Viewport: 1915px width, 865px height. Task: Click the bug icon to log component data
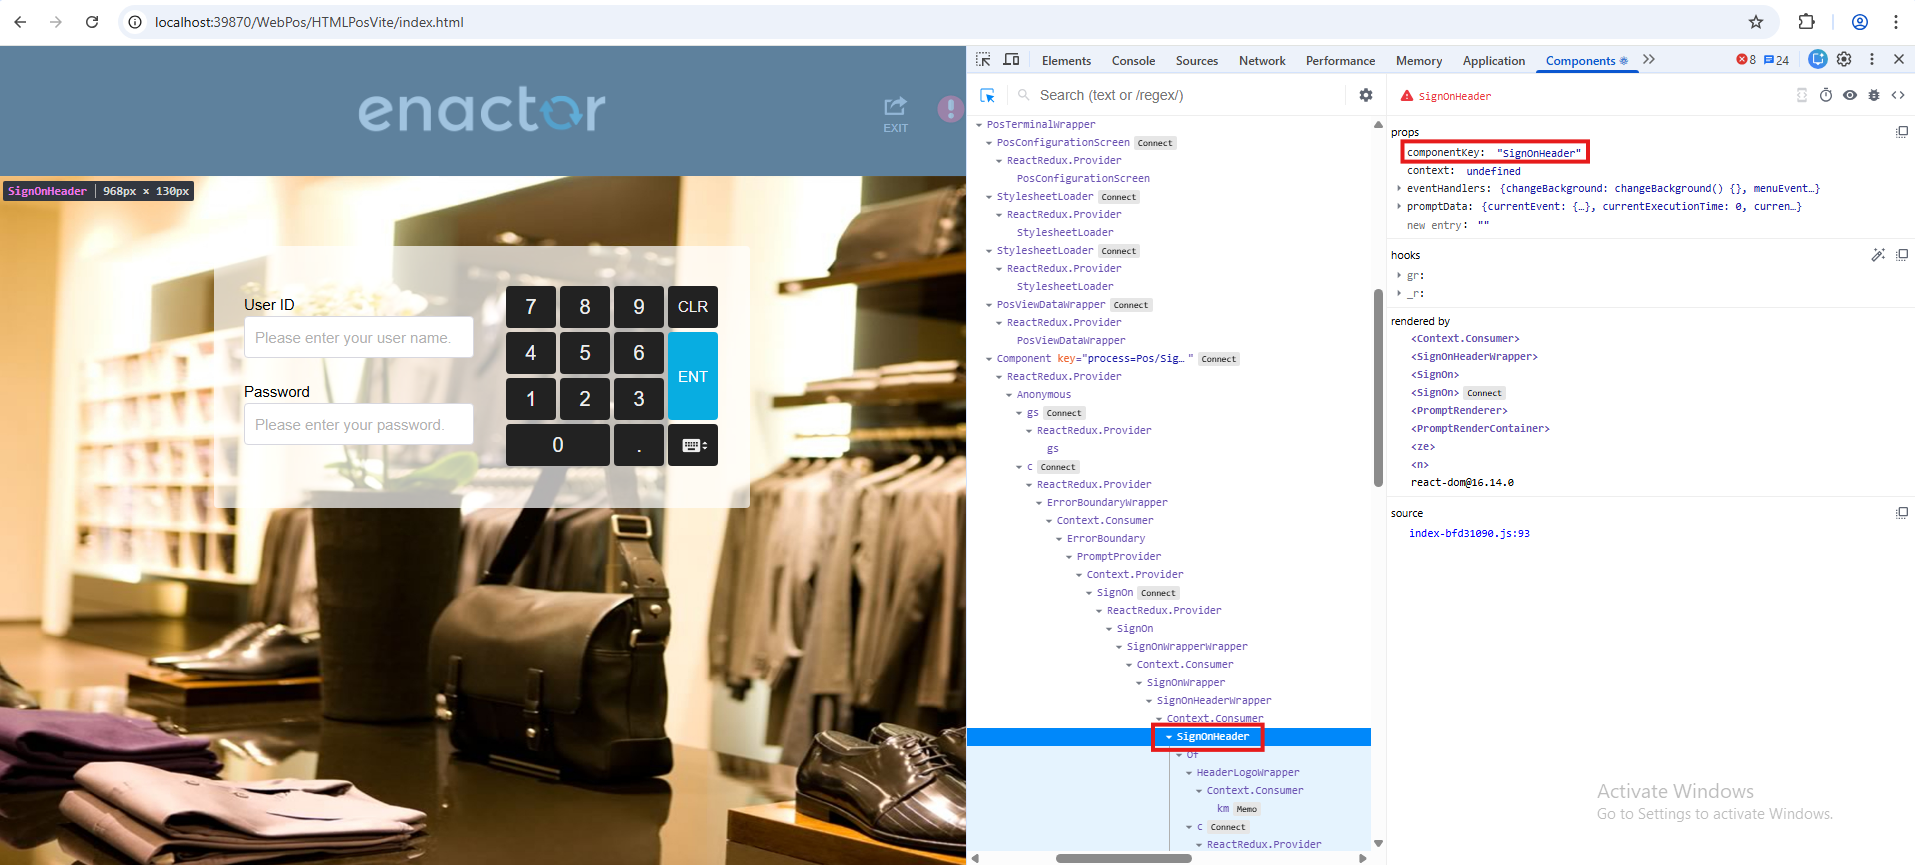click(x=1874, y=95)
